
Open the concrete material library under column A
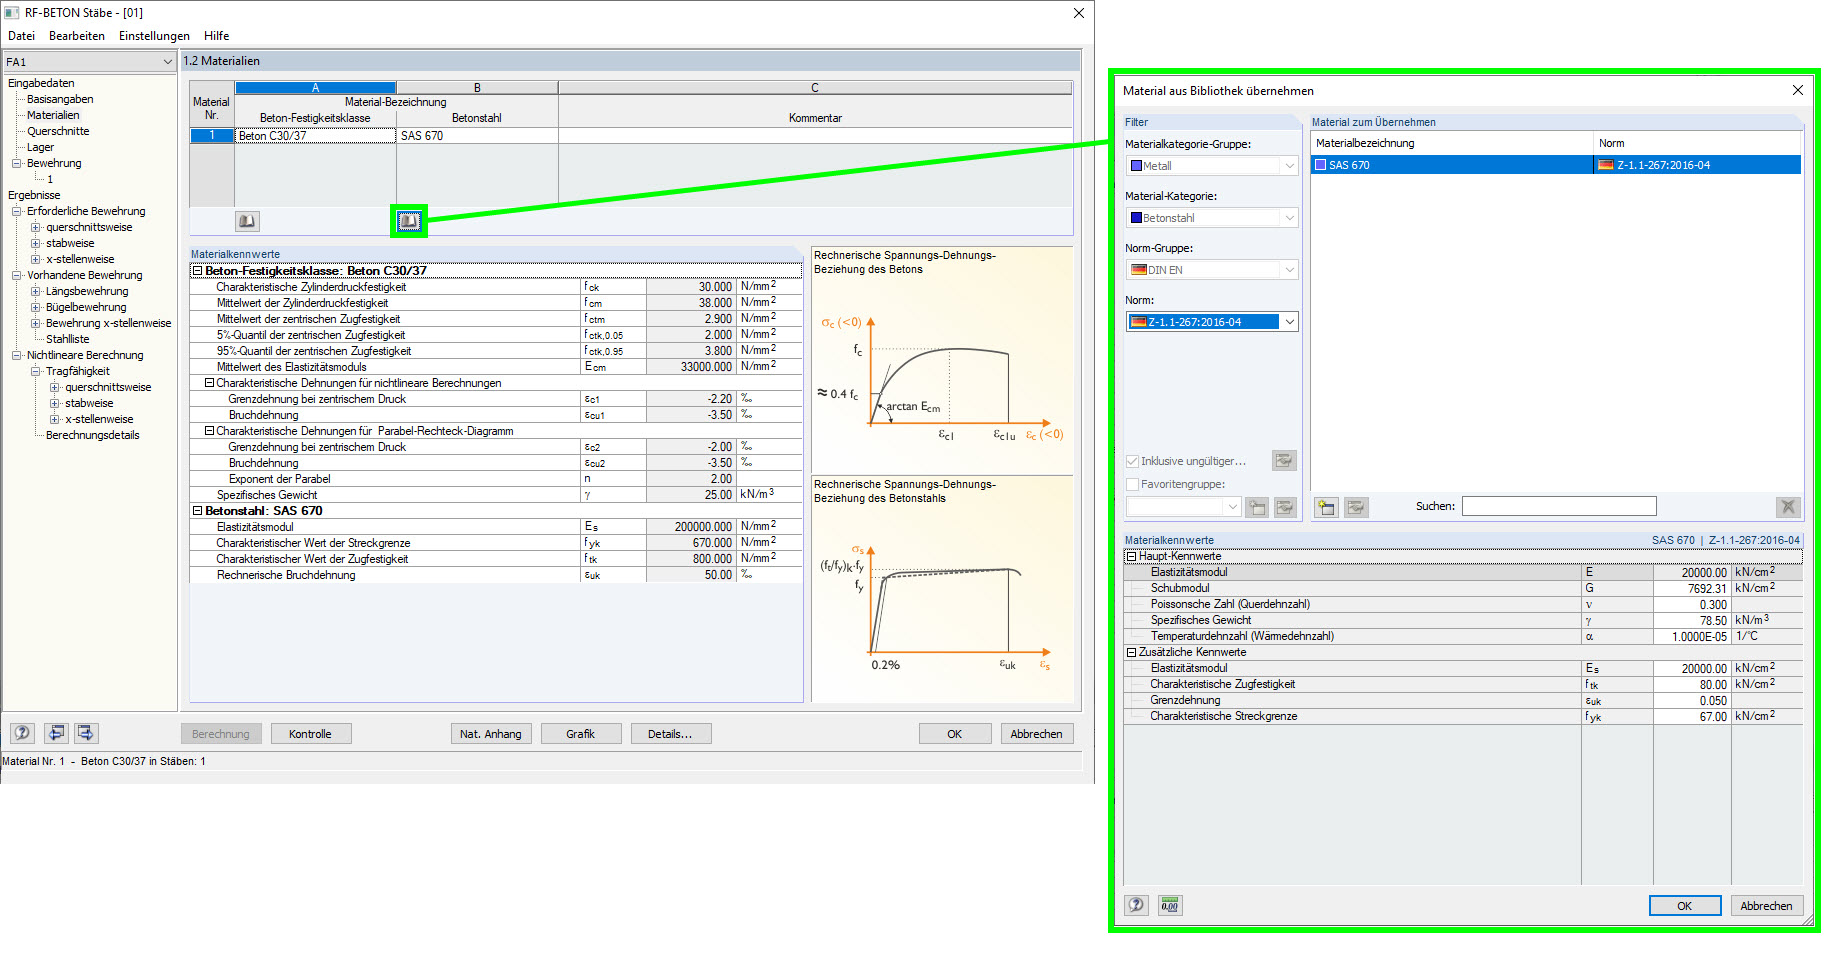[247, 221]
